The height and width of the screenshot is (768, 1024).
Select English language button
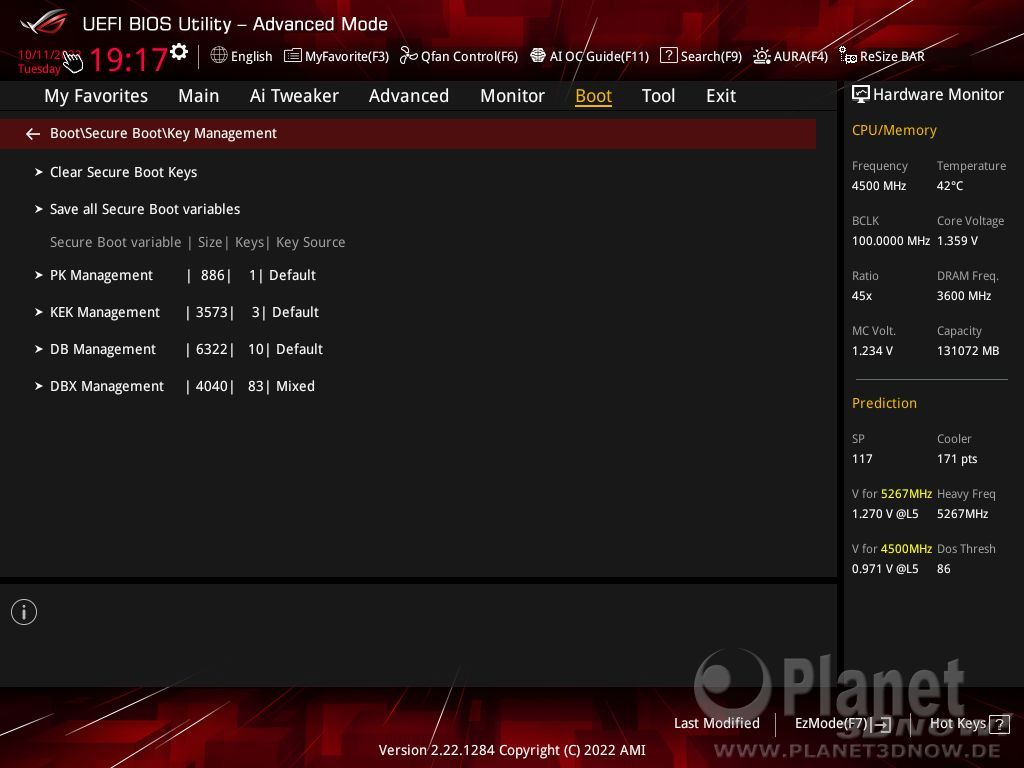coord(242,56)
